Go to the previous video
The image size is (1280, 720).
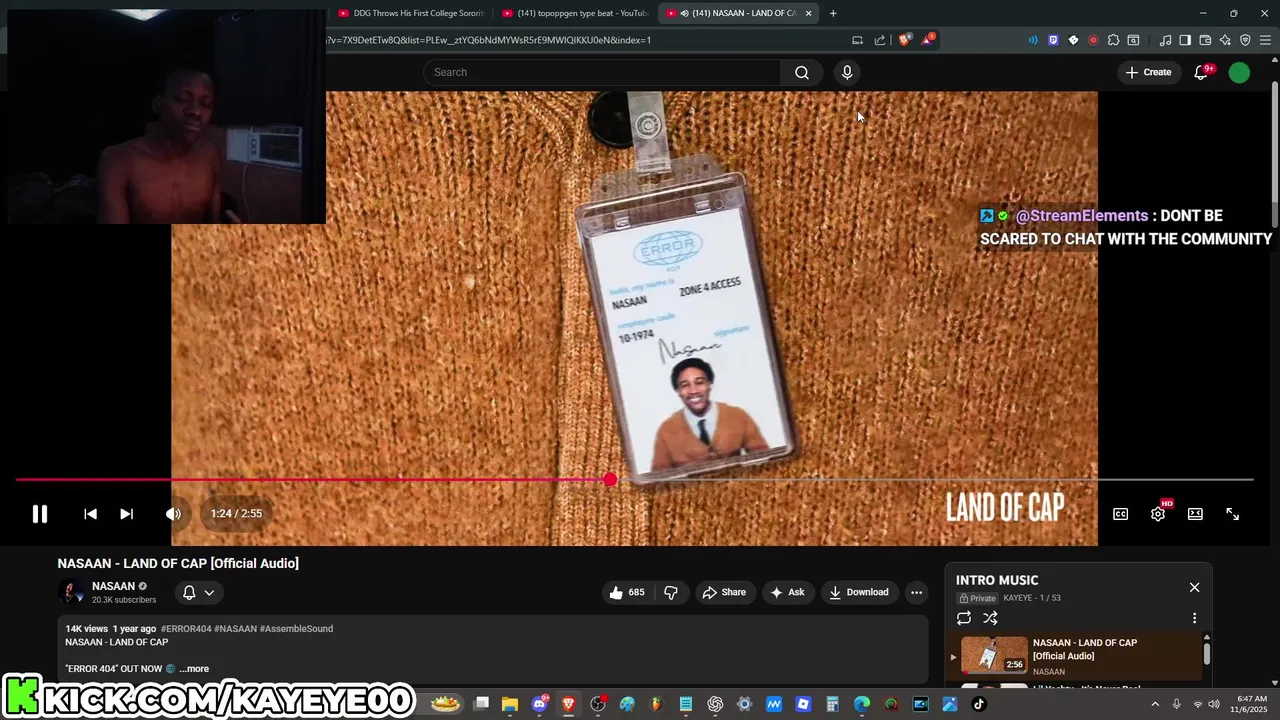(90, 513)
